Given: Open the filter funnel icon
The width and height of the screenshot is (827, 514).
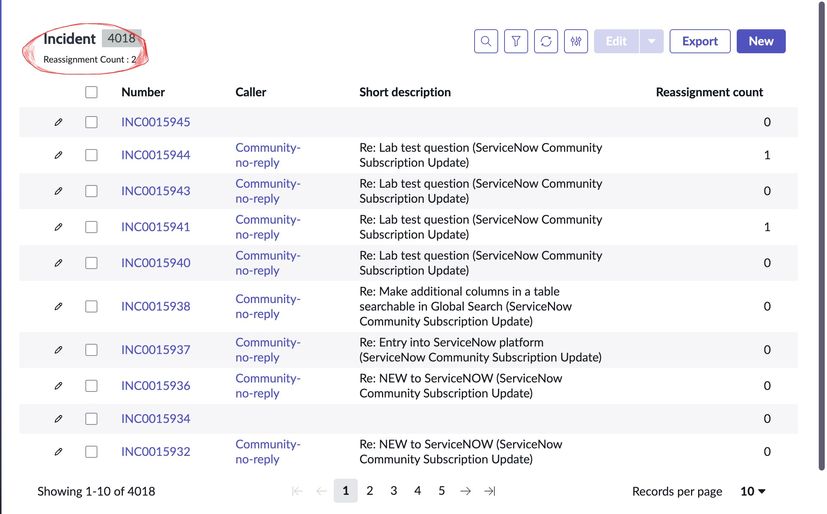Looking at the screenshot, I should point(516,41).
